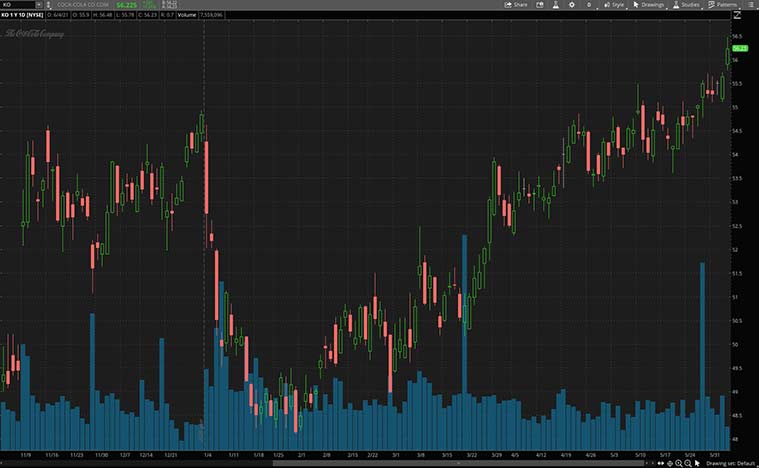Click the green current price label bubble

(739, 48)
